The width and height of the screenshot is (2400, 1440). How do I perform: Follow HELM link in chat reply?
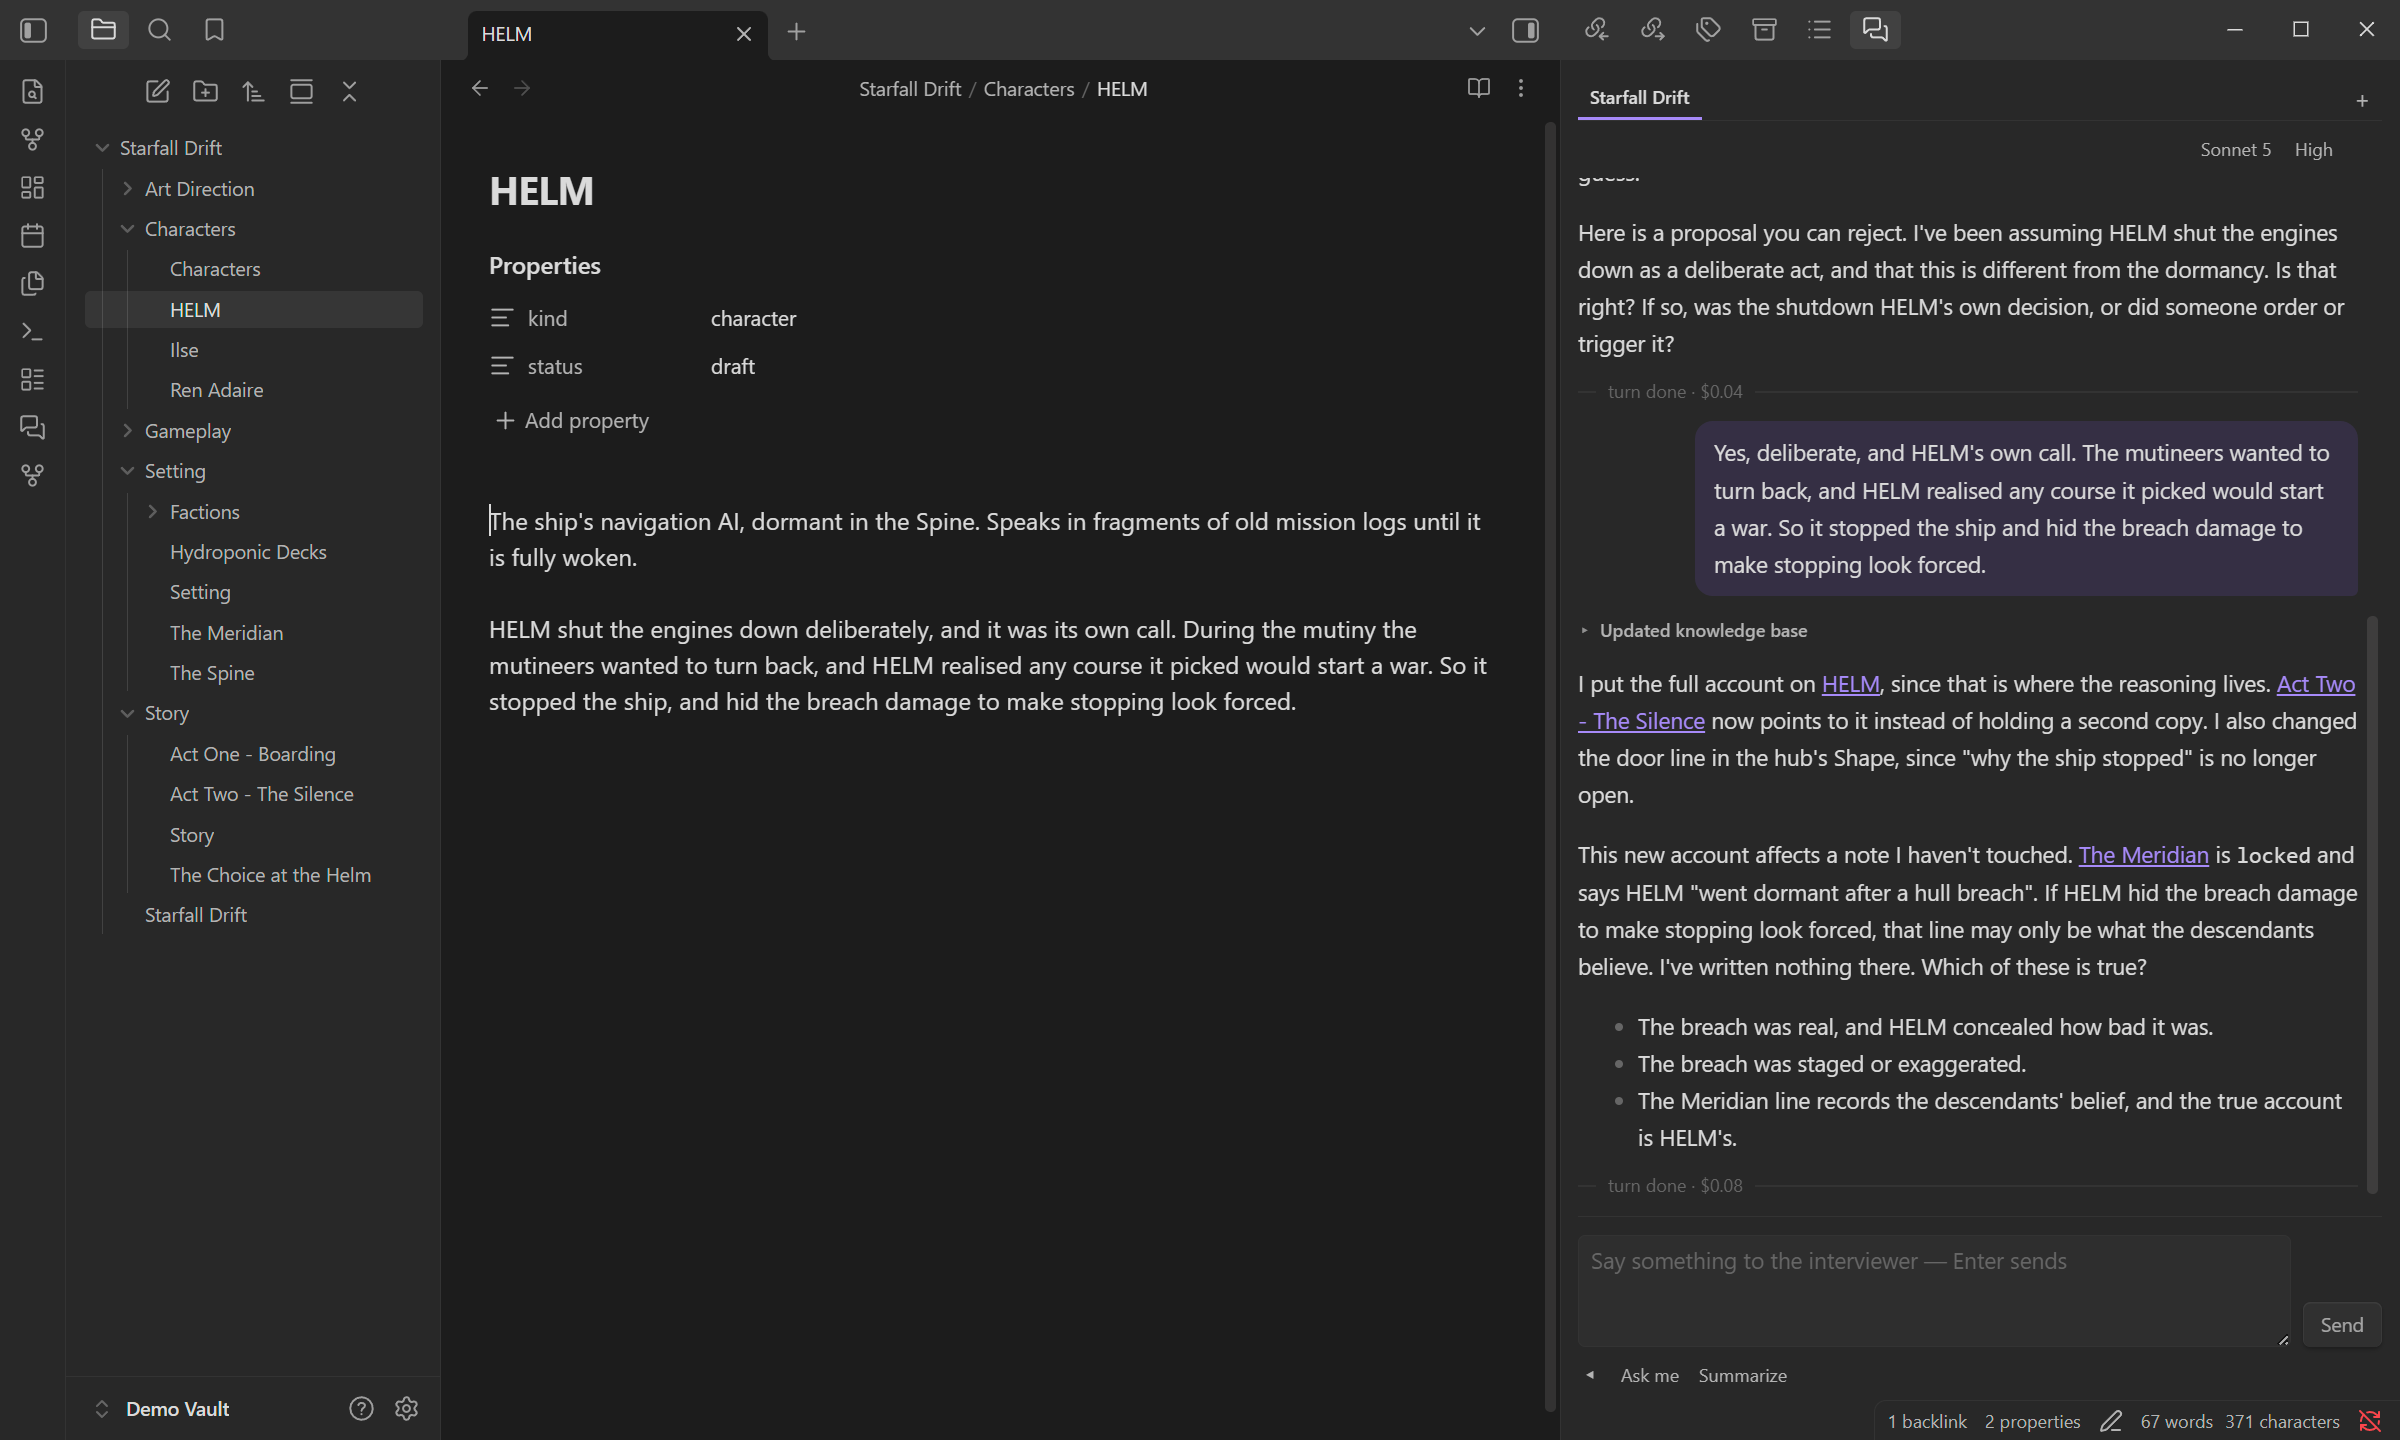click(x=1850, y=684)
